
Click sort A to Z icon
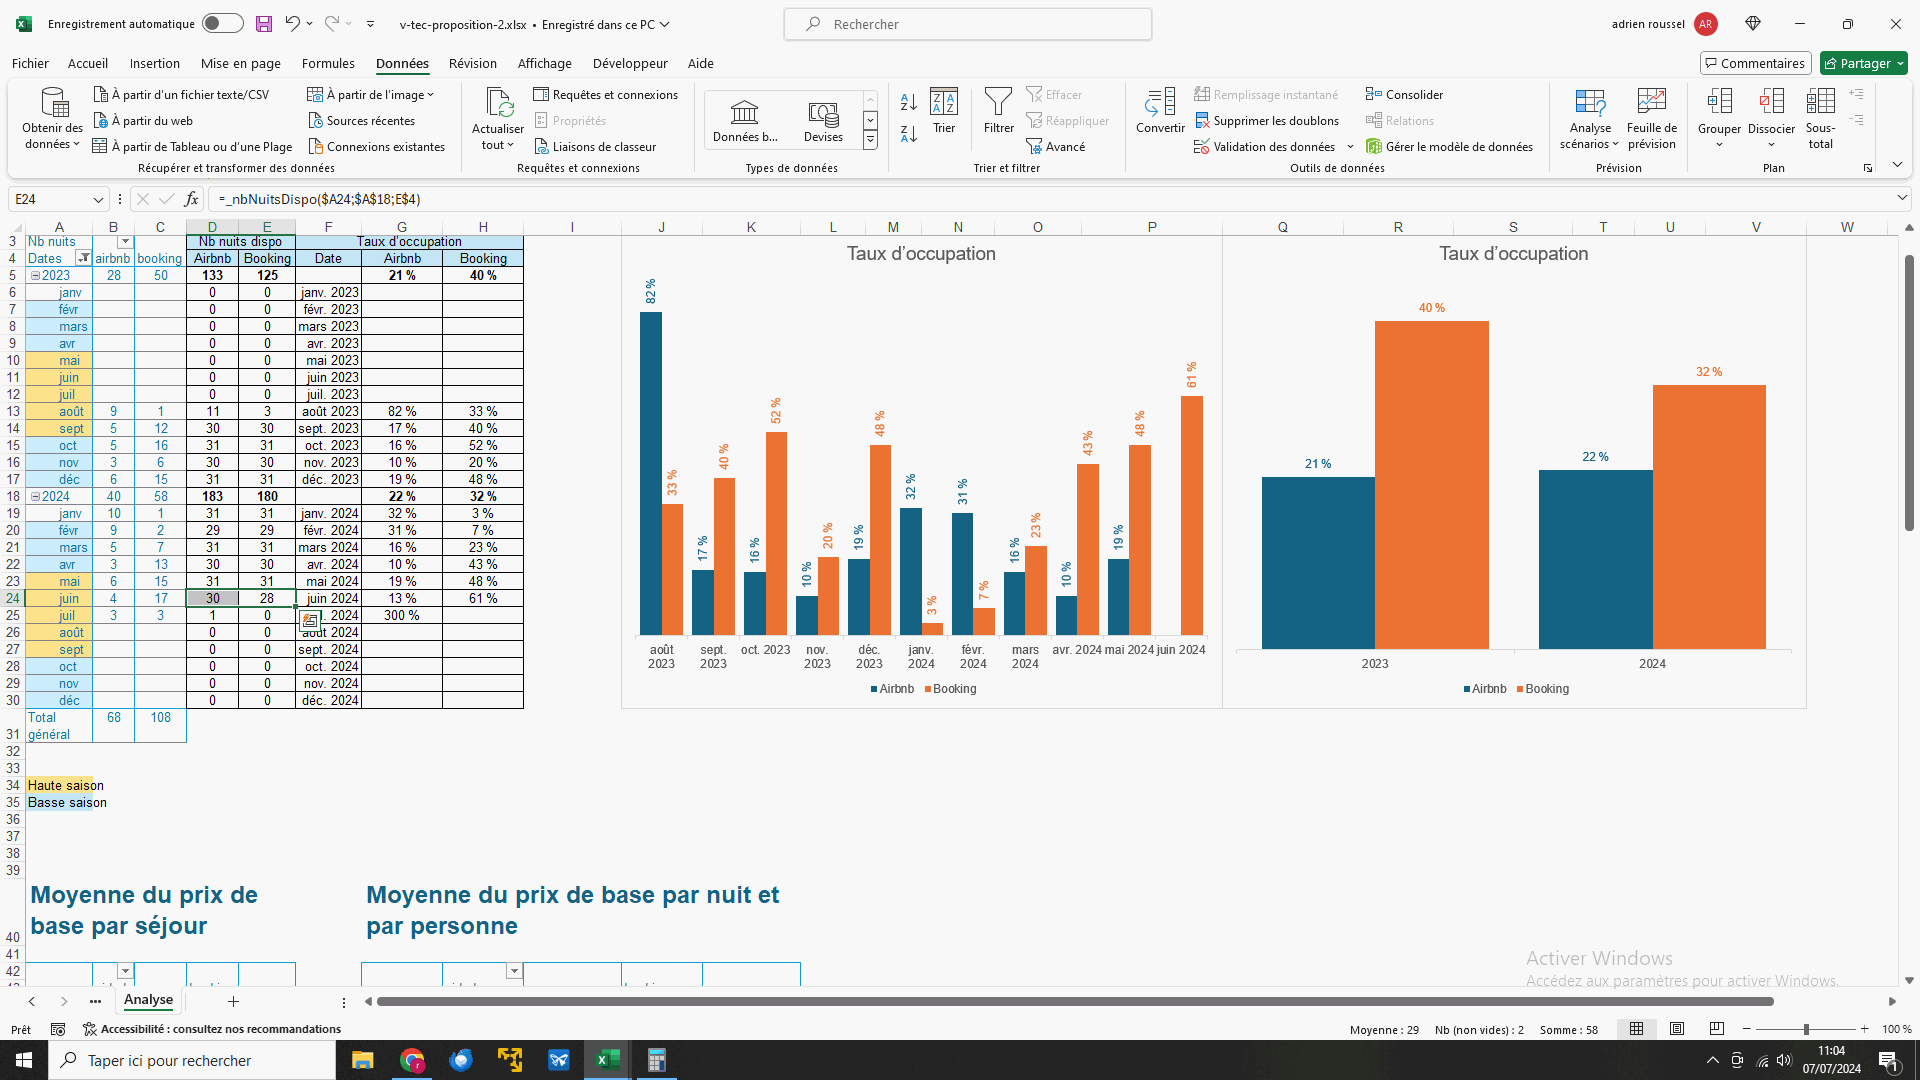click(908, 102)
